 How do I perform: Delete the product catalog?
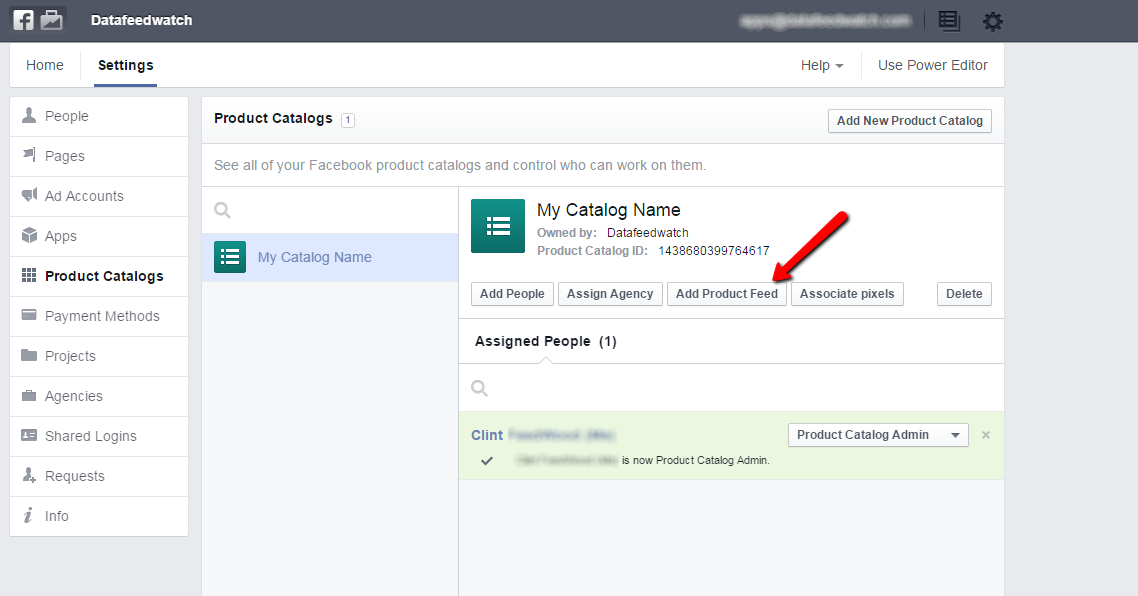coord(964,294)
